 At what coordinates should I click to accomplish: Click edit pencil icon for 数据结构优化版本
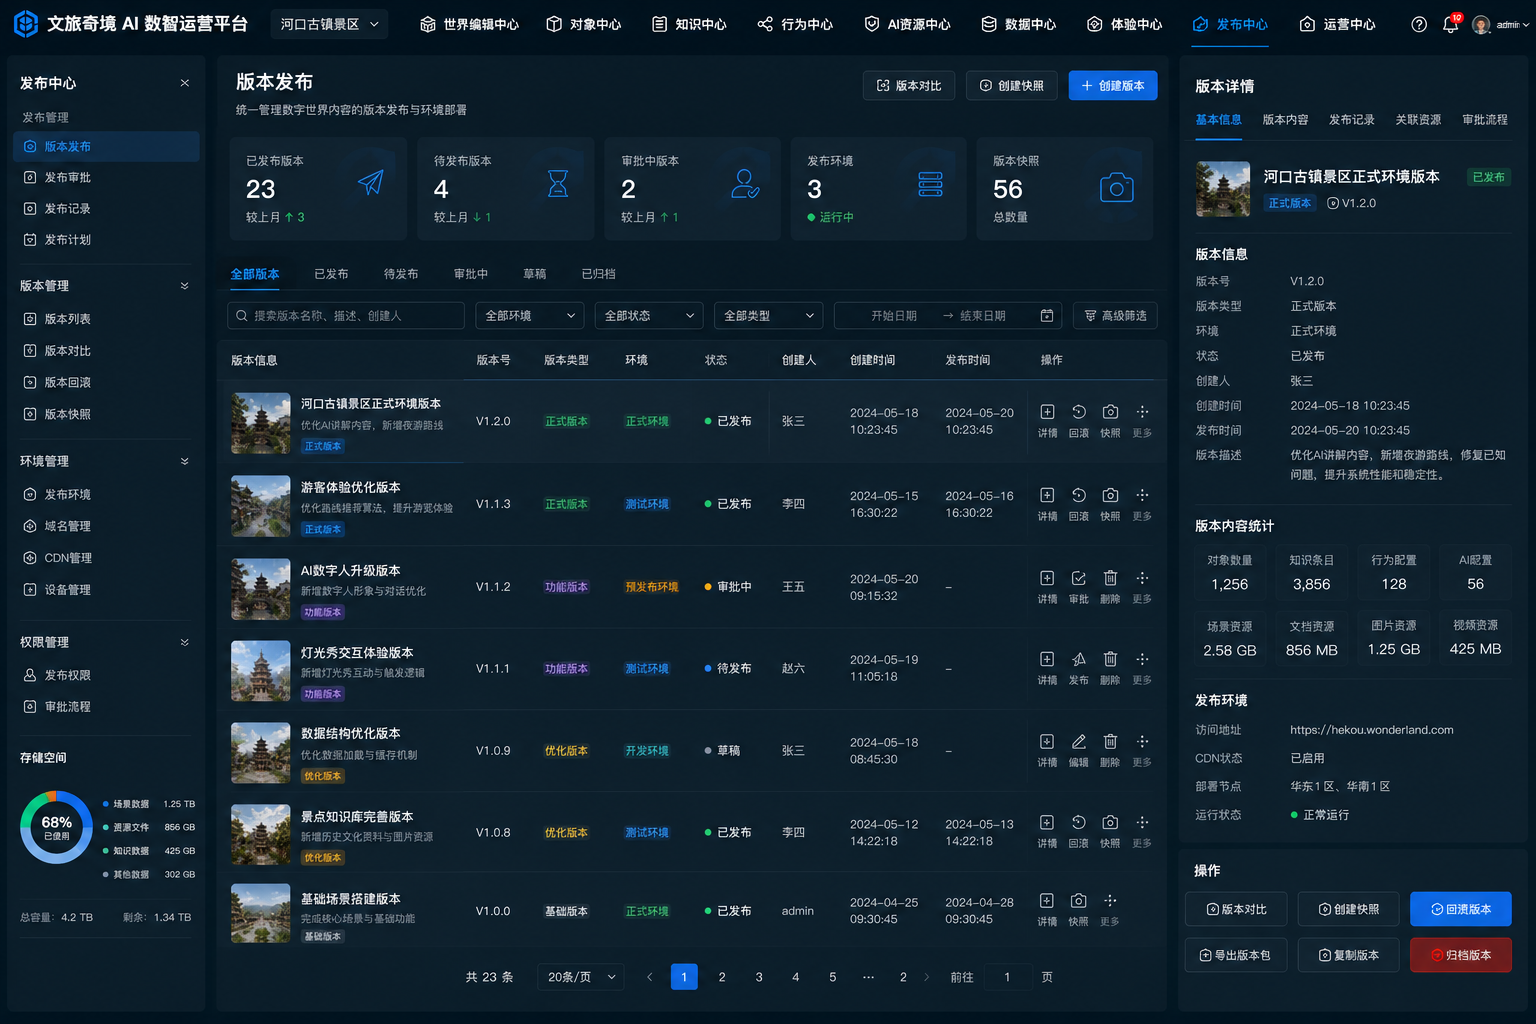(1078, 741)
